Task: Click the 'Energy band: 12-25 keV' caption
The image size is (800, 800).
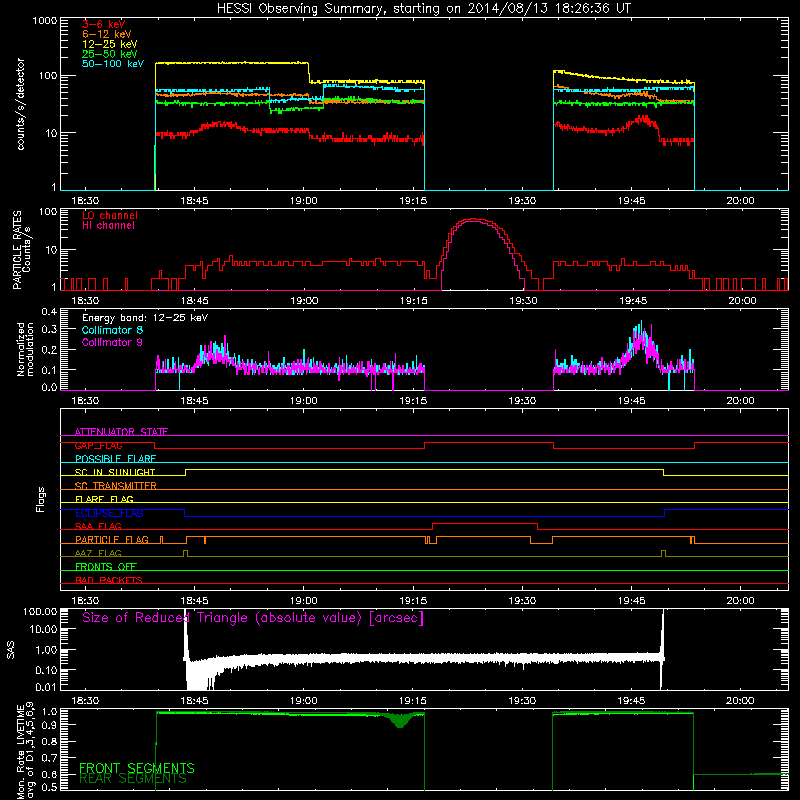Action: [x=145, y=318]
